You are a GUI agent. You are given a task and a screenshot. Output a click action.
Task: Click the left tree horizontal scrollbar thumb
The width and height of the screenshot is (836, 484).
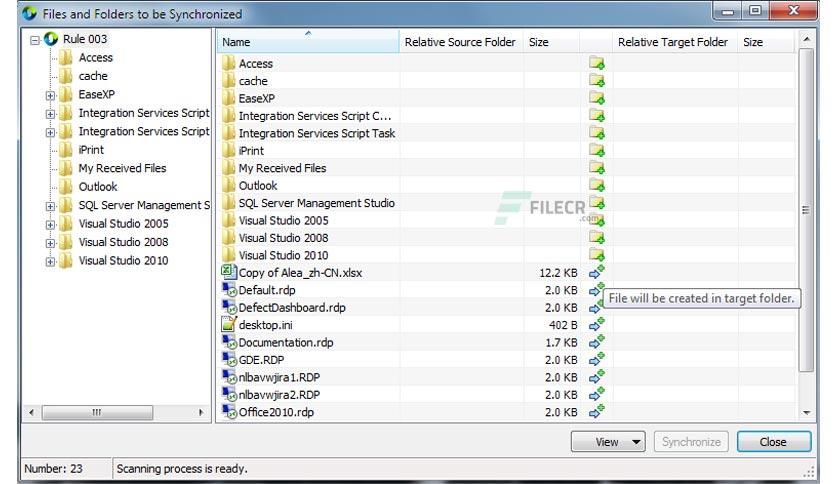pyautogui.click(x=97, y=412)
